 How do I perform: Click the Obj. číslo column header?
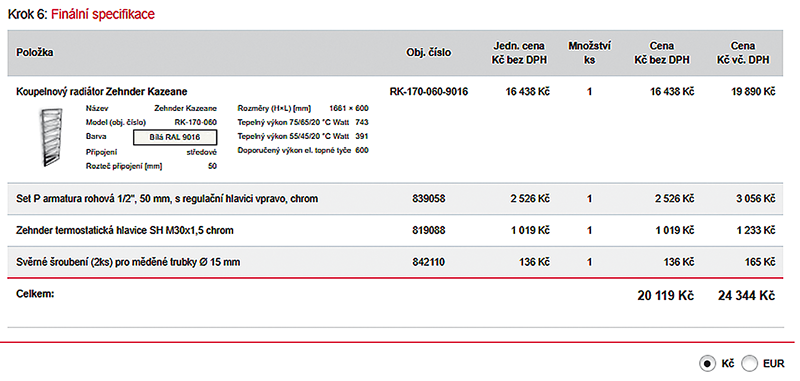click(429, 53)
